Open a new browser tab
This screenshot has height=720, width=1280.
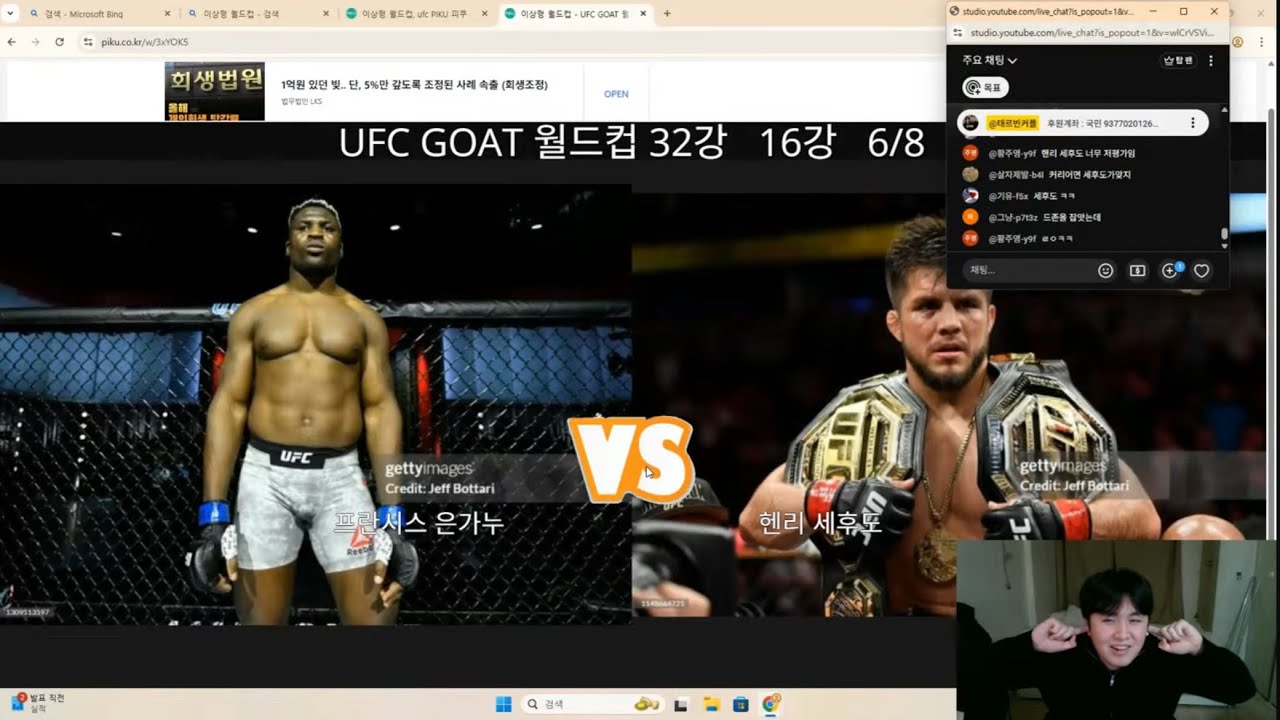[x=667, y=14]
